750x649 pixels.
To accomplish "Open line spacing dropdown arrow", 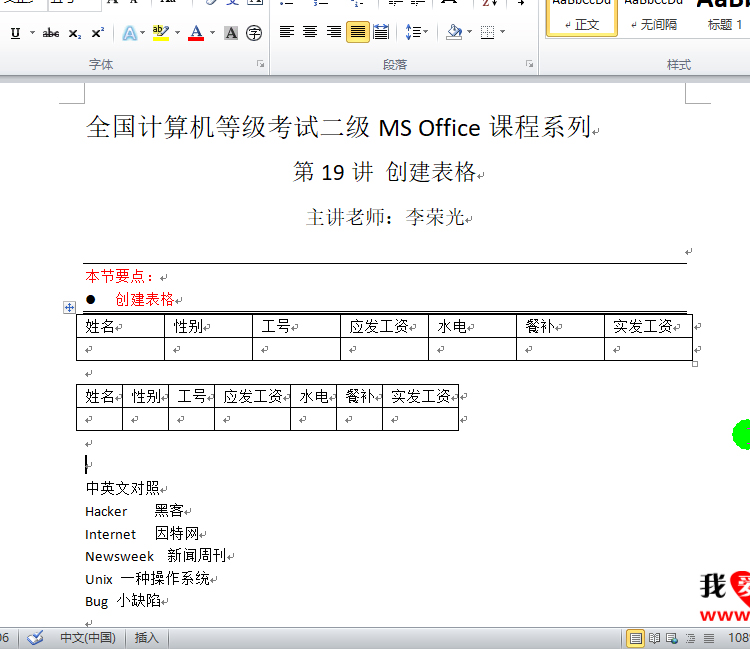I will 426,32.
